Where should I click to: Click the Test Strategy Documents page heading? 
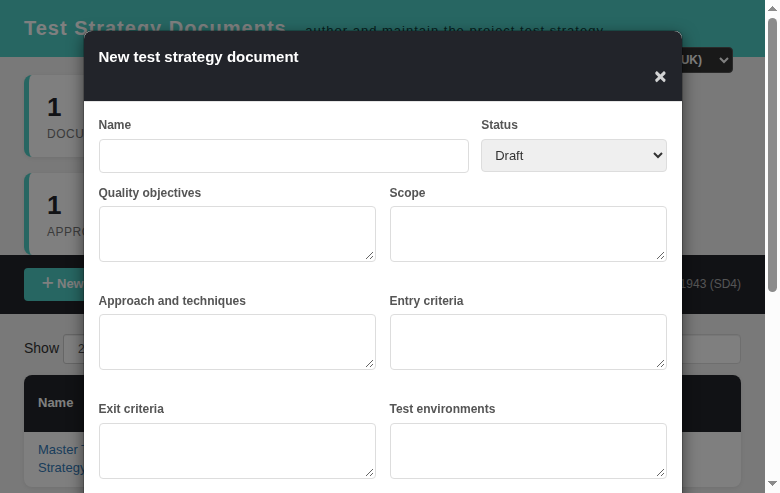pyautogui.click(x=155, y=28)
